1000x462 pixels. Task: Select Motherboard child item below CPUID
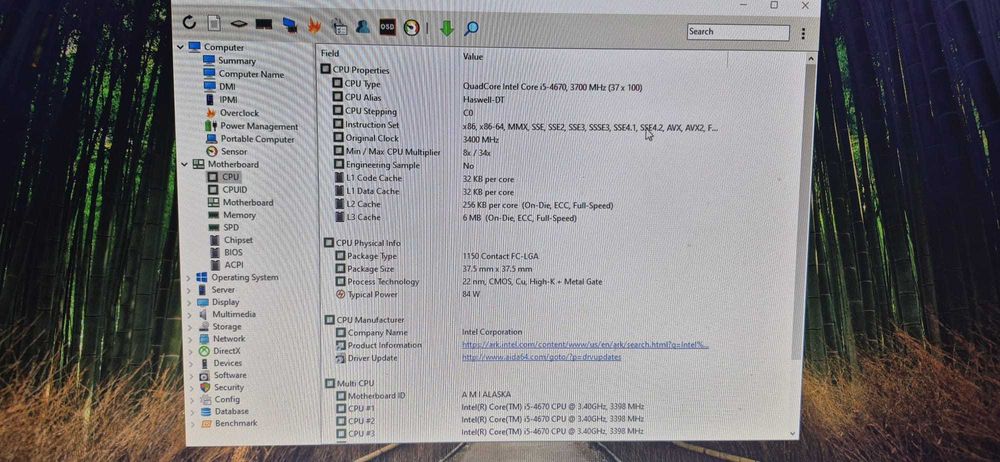point(247,202)
